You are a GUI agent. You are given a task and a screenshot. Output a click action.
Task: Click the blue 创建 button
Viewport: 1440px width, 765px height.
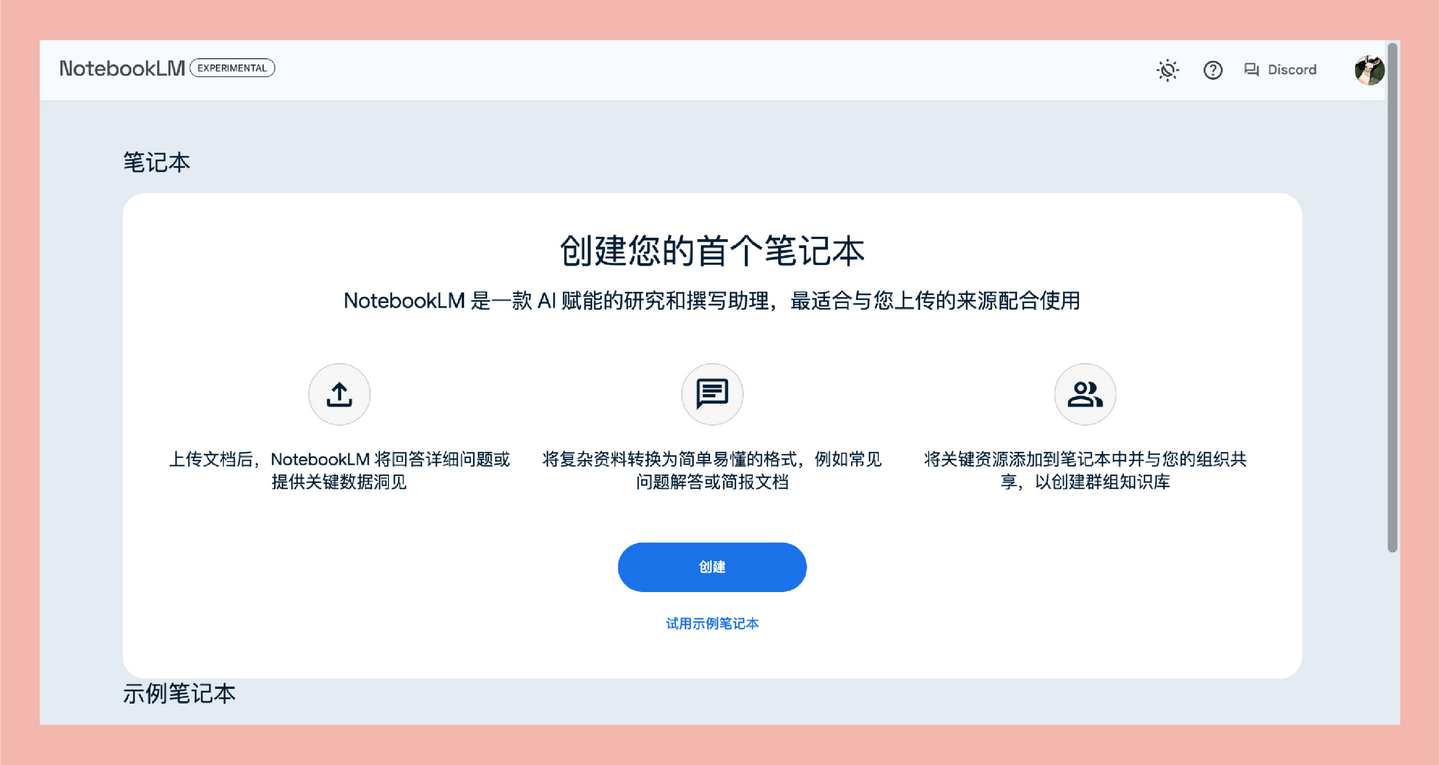pos(712,567)
